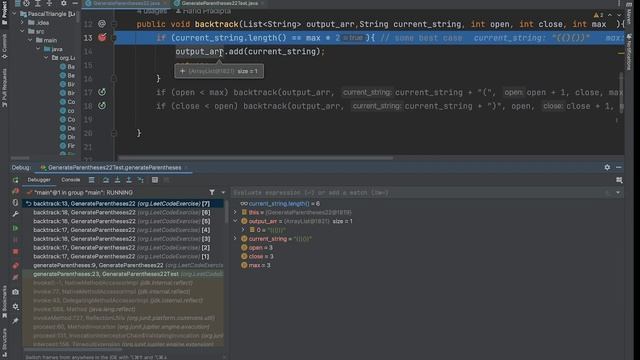Collapse the code fold on line 12
Viewport: 640px width, 360px height.
pyautogui.click(x=114, y=24)
